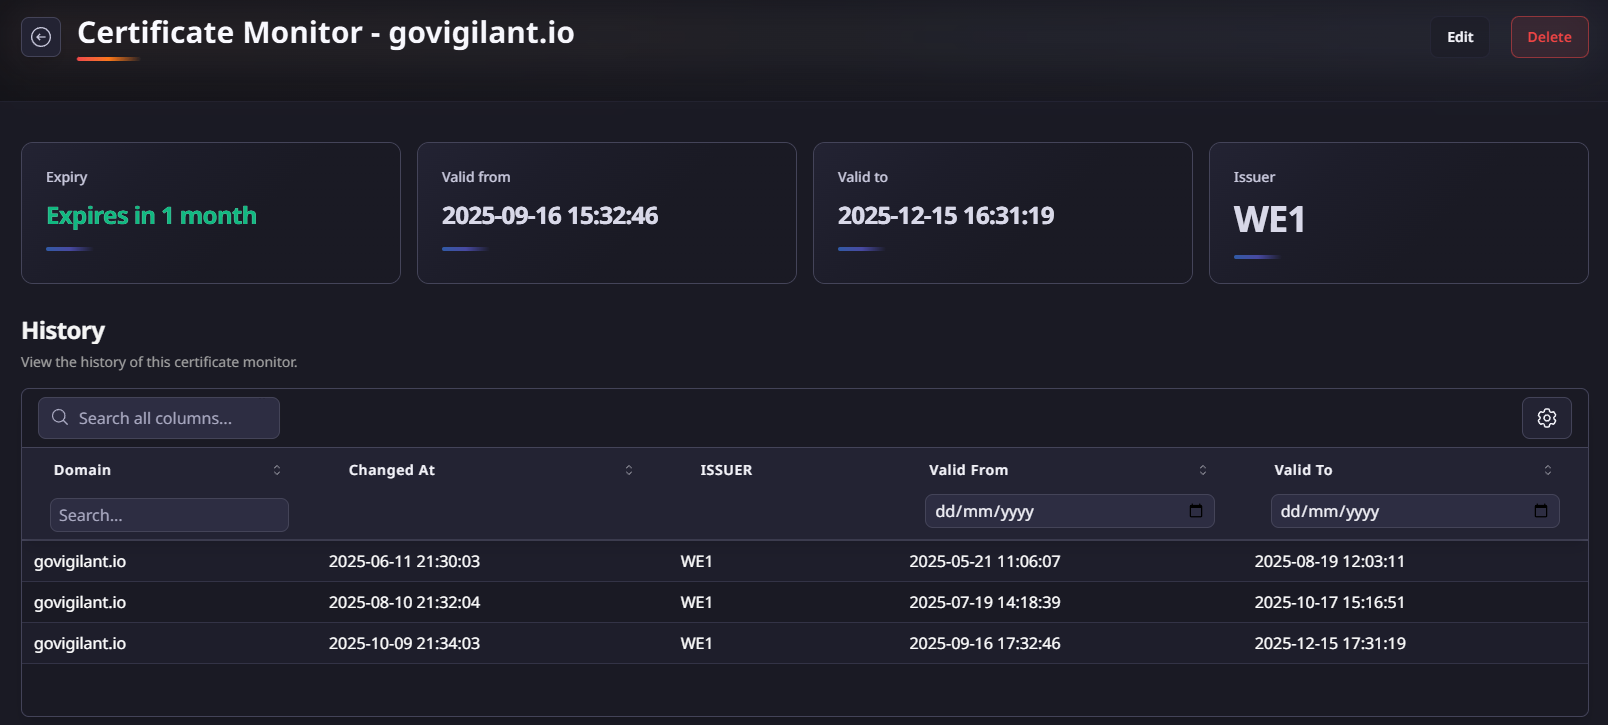
Task: Open table settings gear icon
Action: pyautogui.click(x=1546, y=418)
